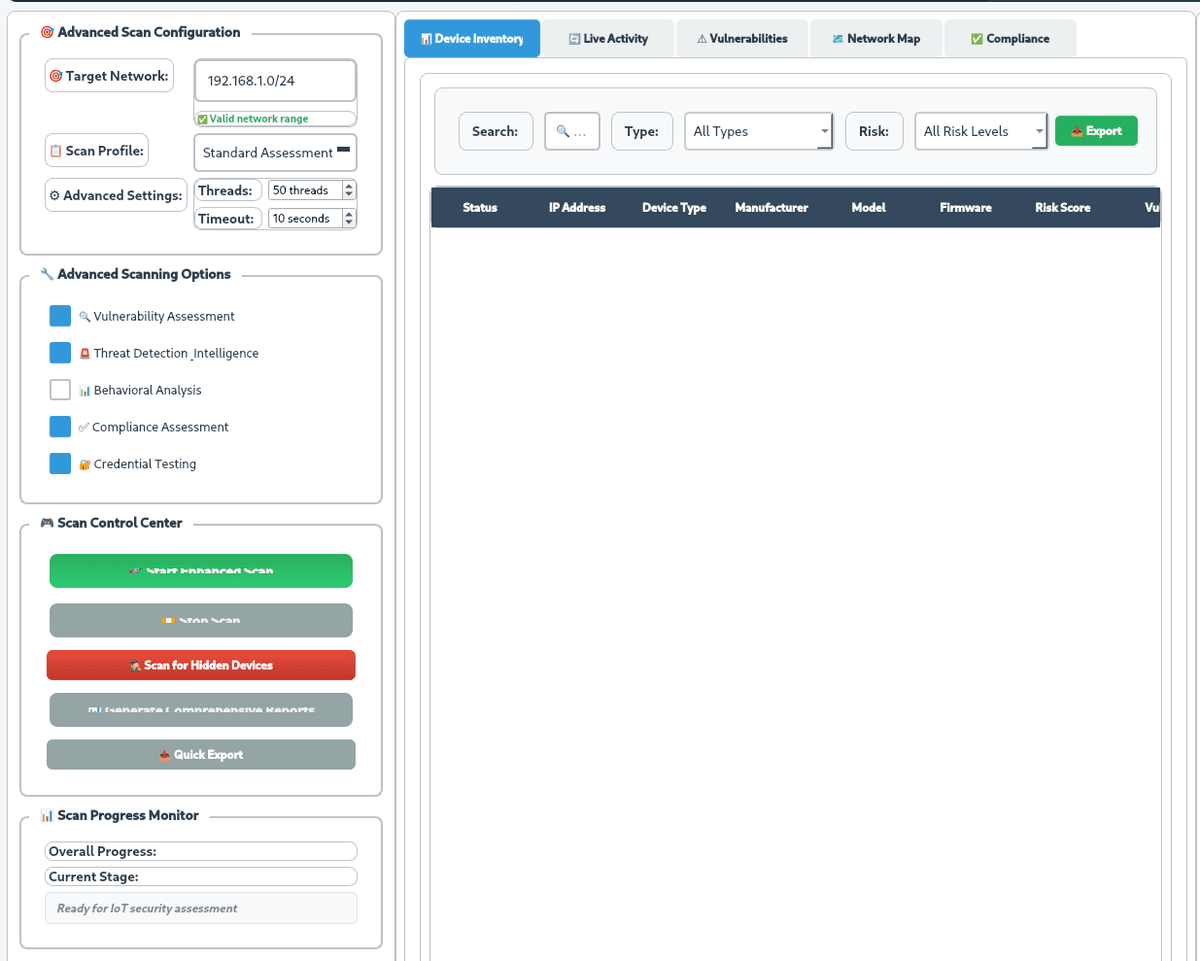Click the wrench icon beside Advanced Scanning Options

pos(46,273)
